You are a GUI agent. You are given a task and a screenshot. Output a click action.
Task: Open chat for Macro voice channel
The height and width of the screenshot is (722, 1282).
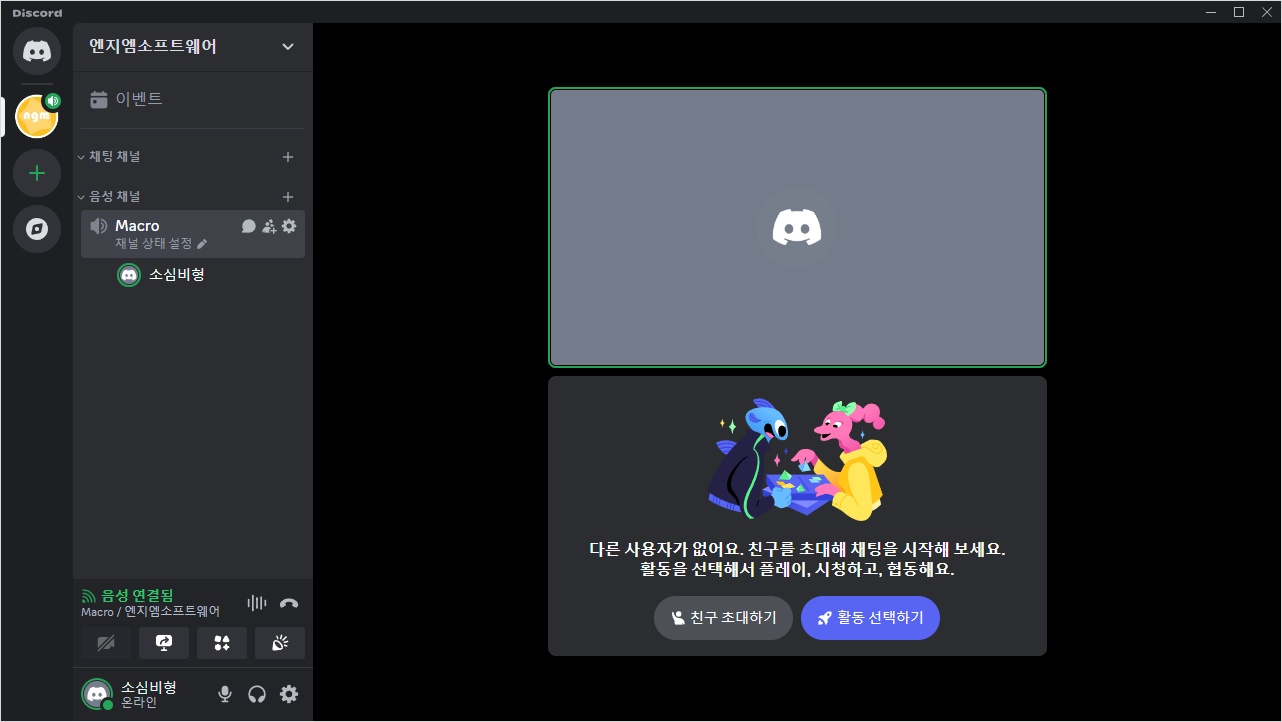click(x=249, y=226)
